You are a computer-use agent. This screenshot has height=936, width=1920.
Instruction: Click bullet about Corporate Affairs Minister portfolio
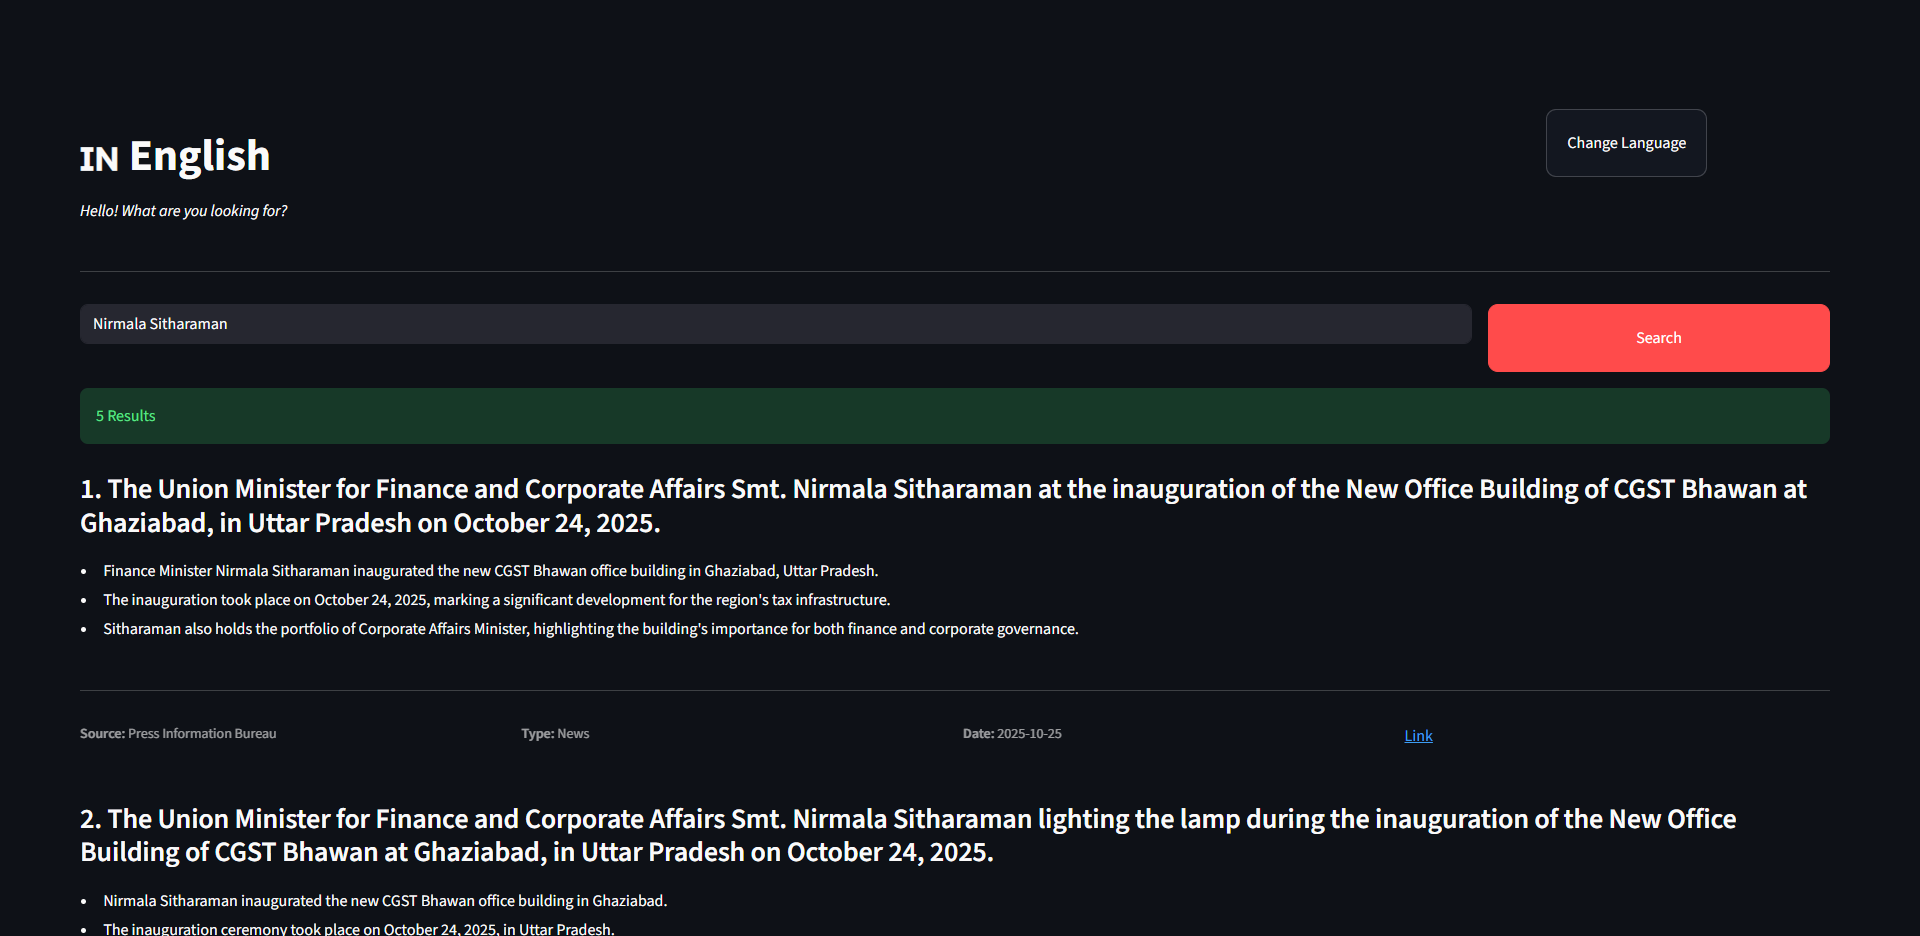[x=590, y=629]
